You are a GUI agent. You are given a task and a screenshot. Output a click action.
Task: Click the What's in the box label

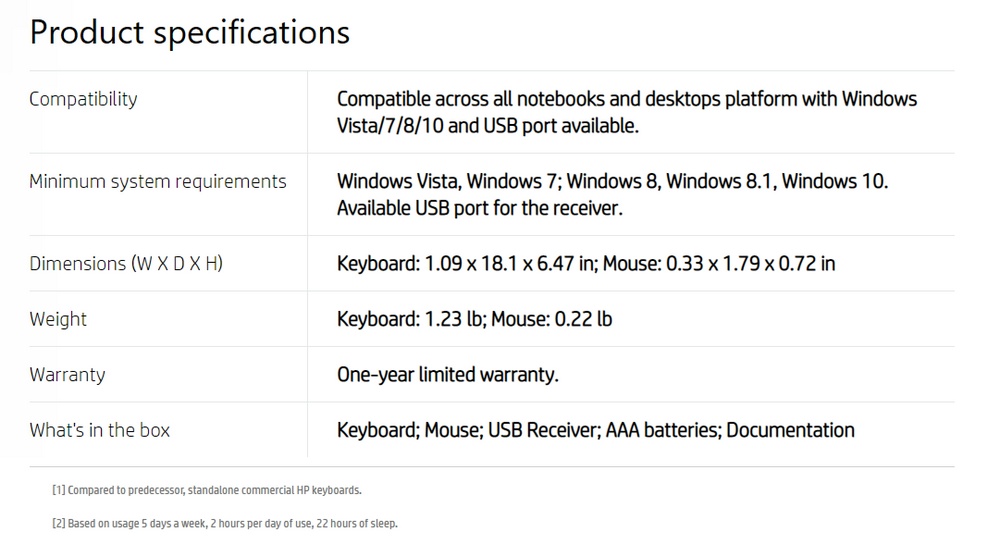point(99,430)
